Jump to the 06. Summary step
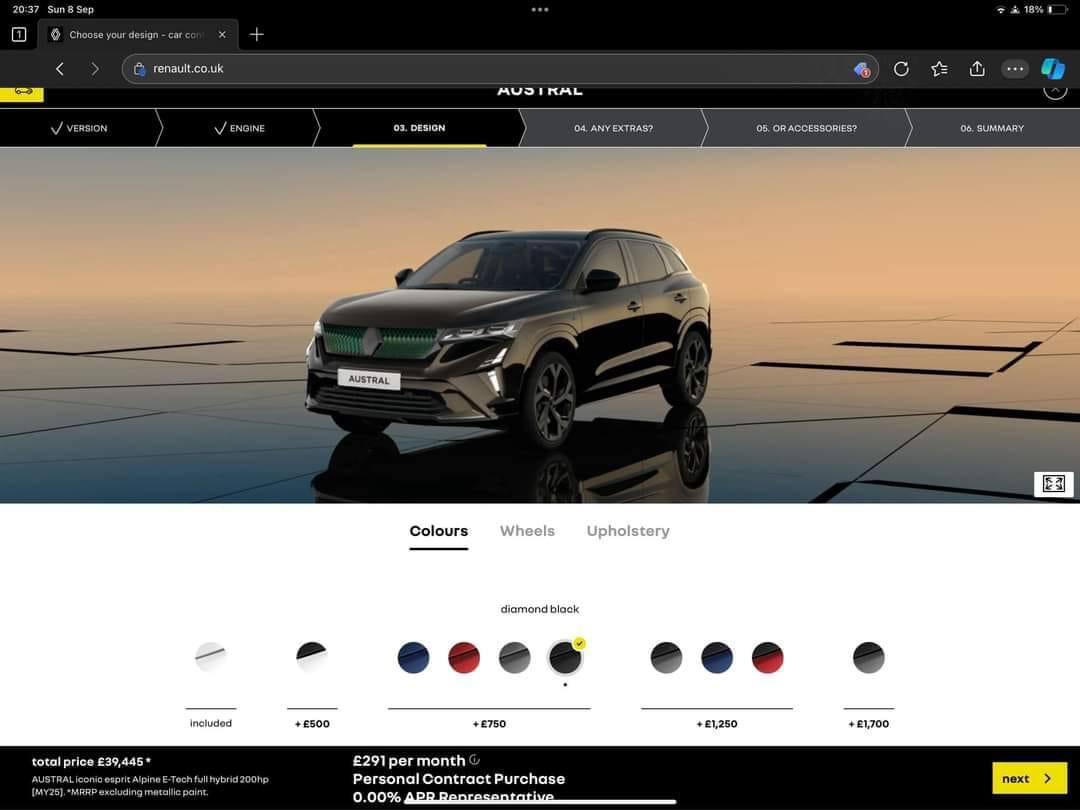Screen dimensions: 1080x810 pyautogui.click(x=992, y=128)
